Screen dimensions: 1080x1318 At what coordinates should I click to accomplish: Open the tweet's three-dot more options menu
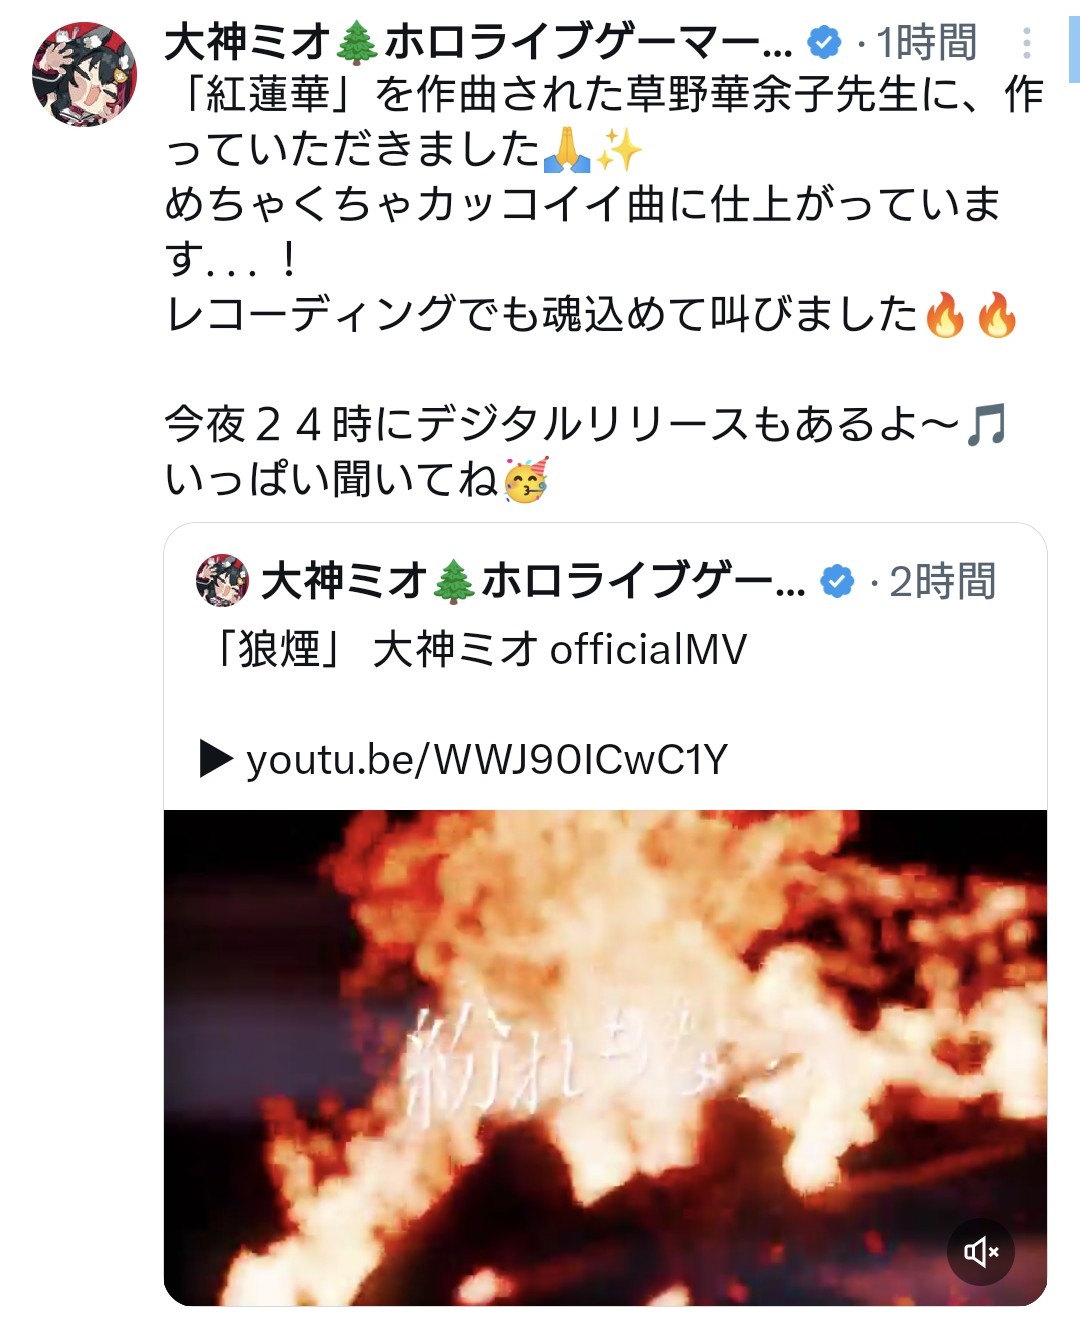tap(1026, 43)
